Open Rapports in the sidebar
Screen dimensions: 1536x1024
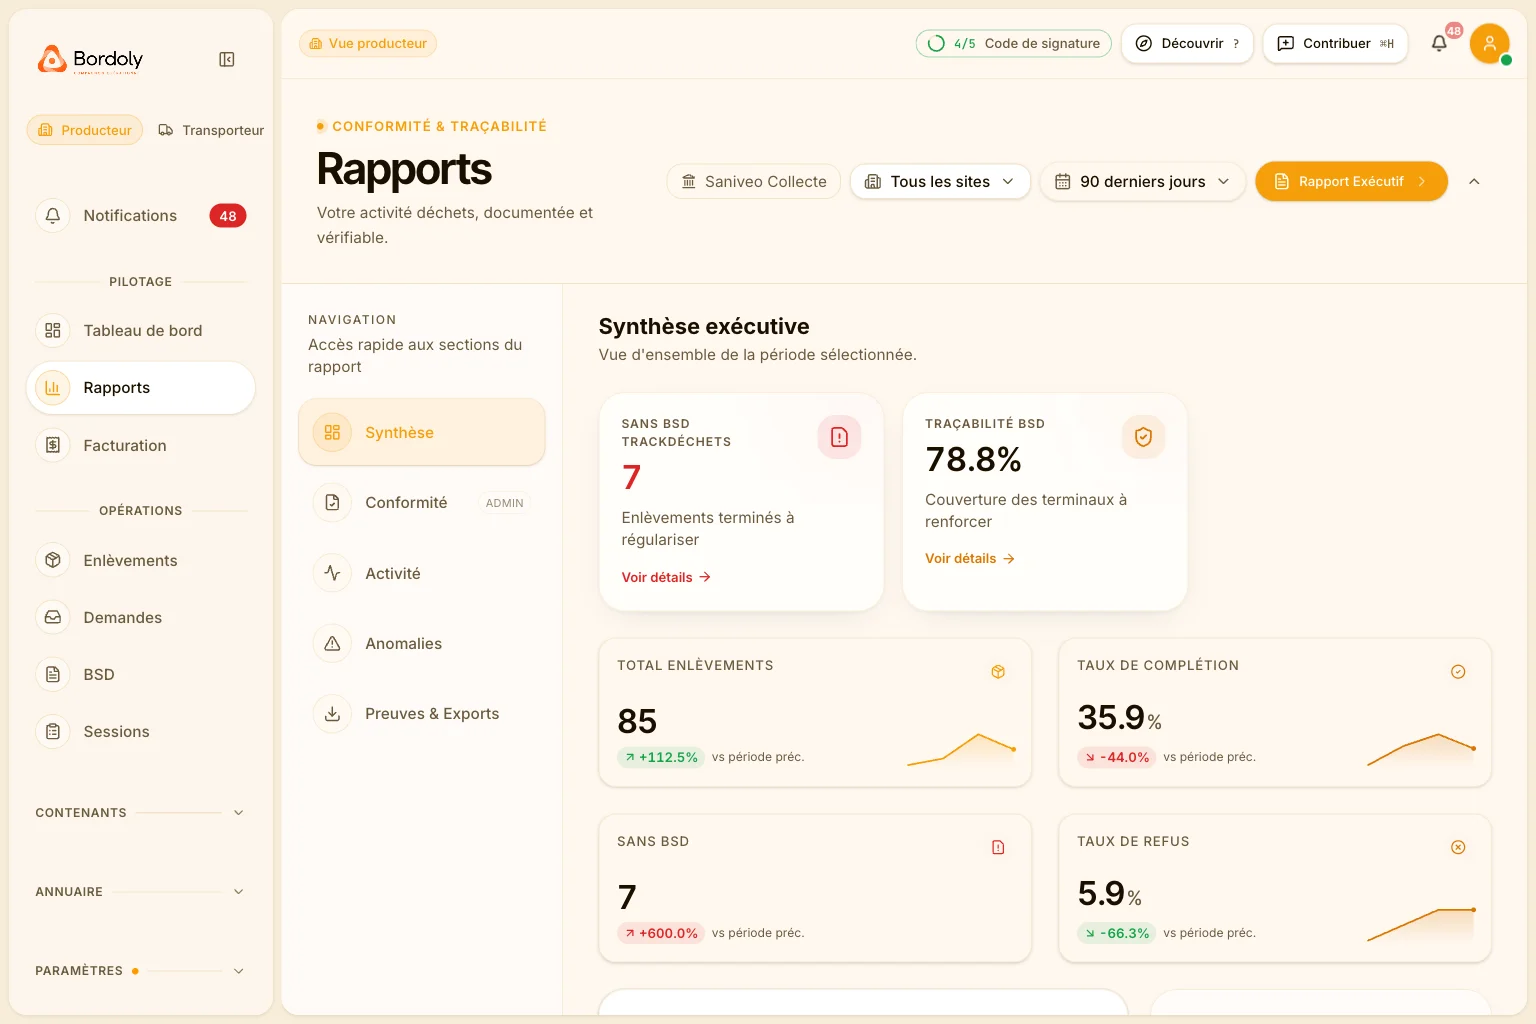[141, 387]
